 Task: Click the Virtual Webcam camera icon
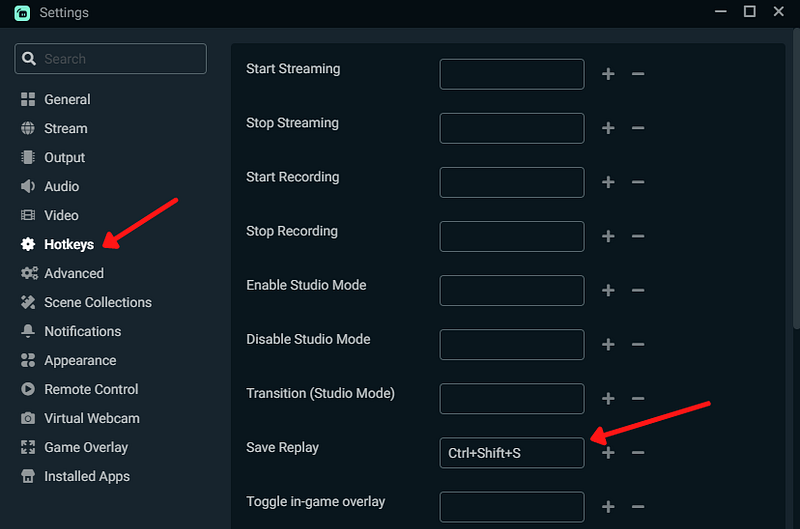pos(28,419)
